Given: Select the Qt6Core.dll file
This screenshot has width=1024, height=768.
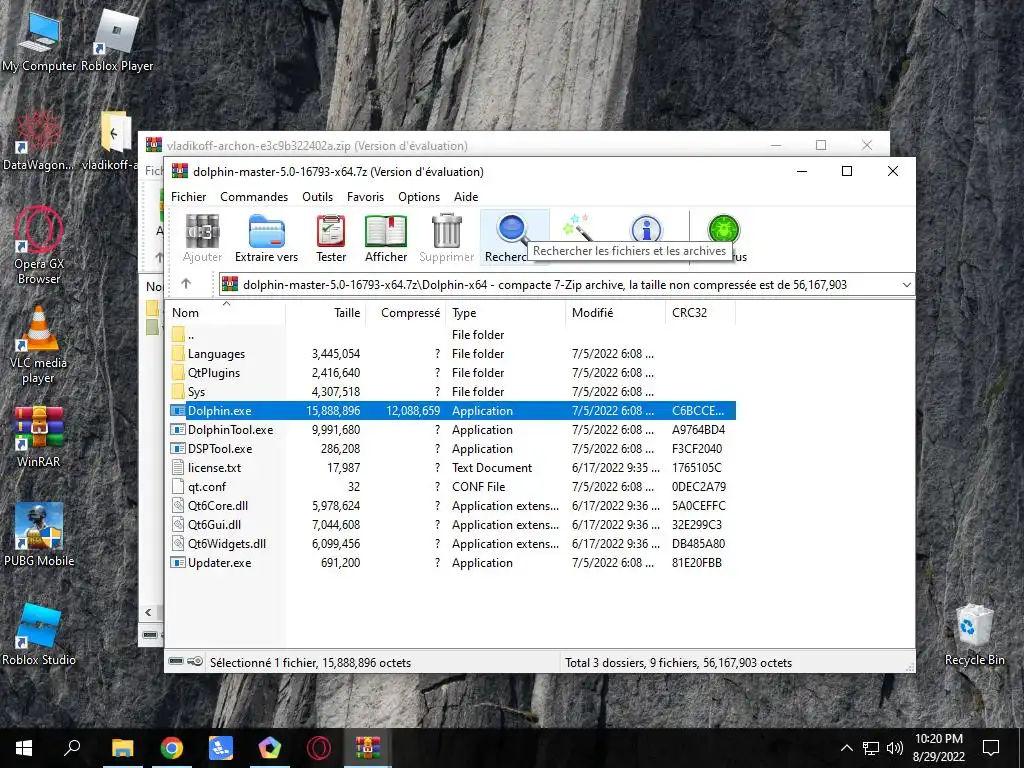Looking at the screenshot, I should 451,505.
